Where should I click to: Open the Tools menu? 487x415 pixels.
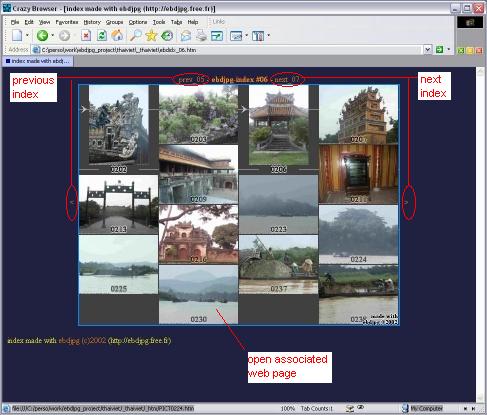(x=159, y=22)
